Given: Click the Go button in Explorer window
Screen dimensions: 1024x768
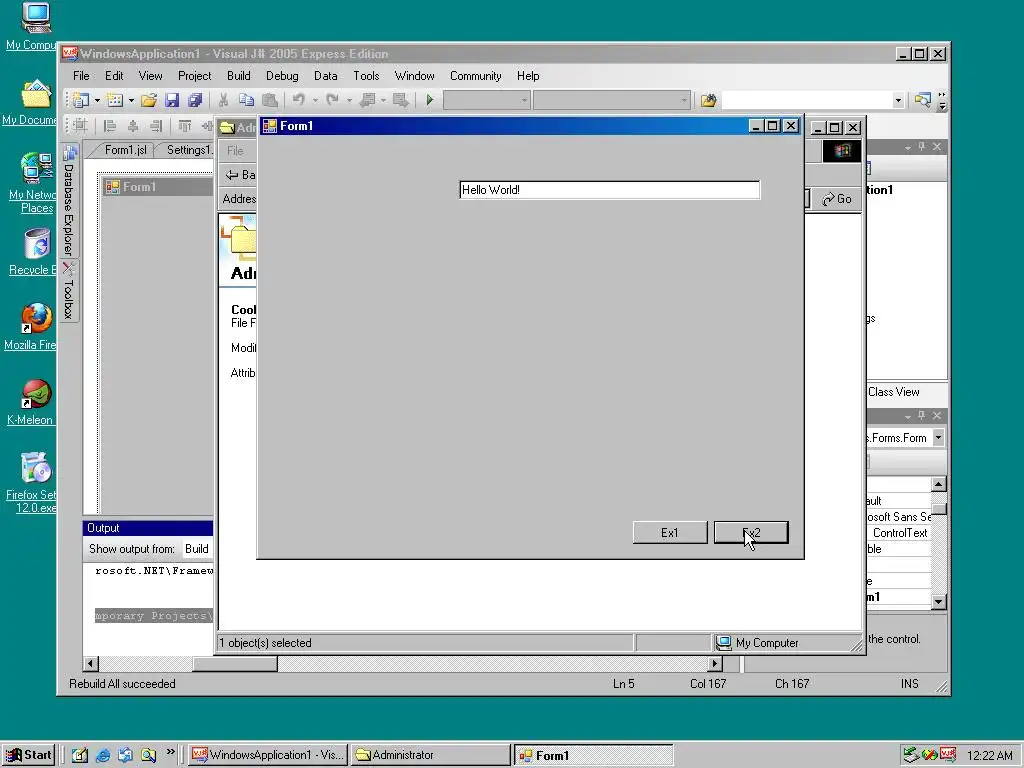Looking at the screenshot, I should click(837, 199).
